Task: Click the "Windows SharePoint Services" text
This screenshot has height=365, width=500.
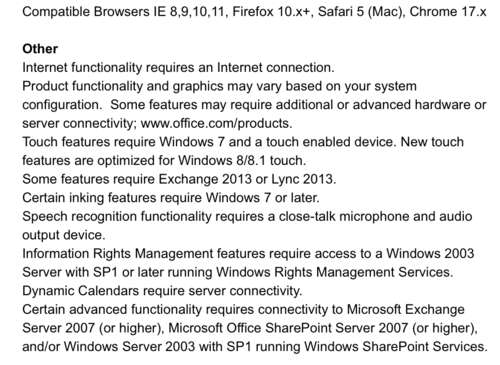Action: click(395, 347)
